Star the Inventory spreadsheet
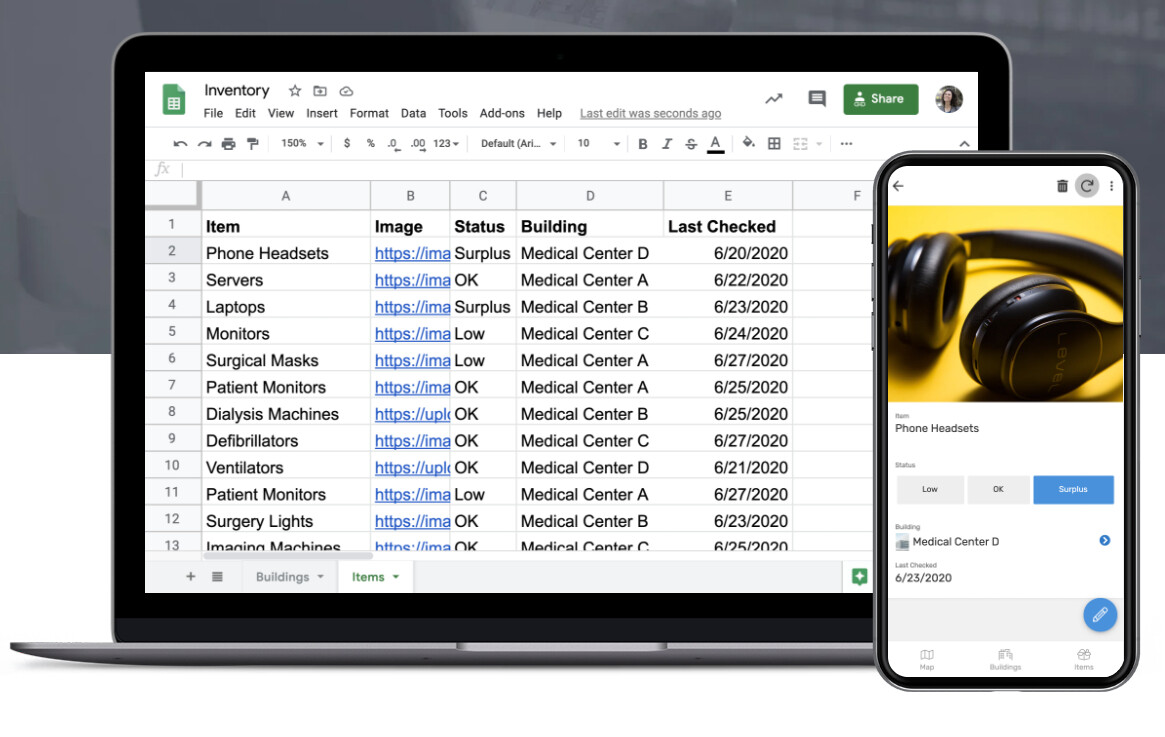 [295, 90]
